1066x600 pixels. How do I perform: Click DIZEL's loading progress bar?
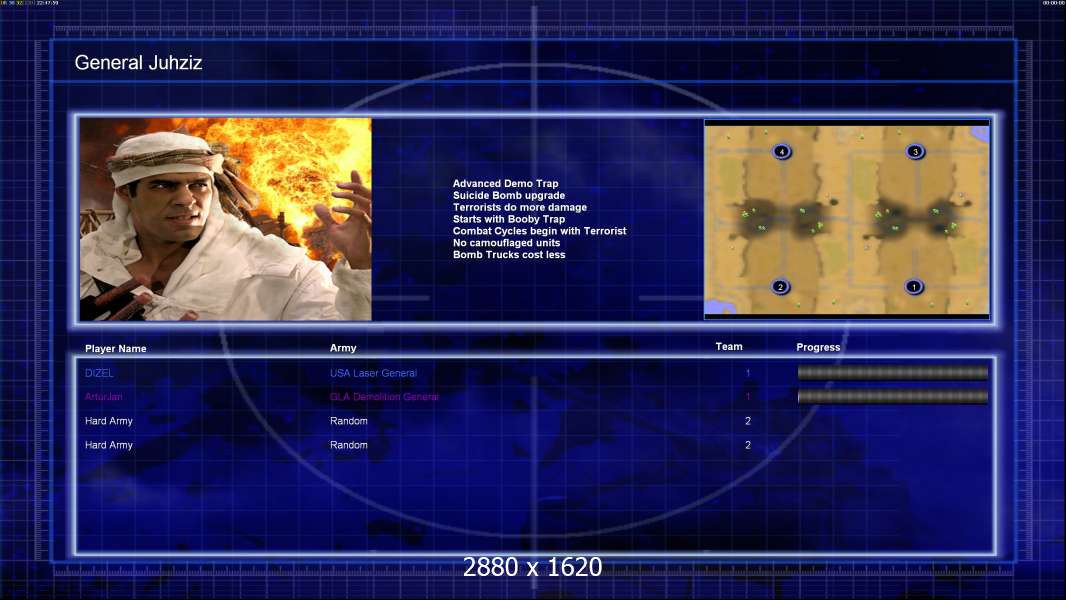893,372
